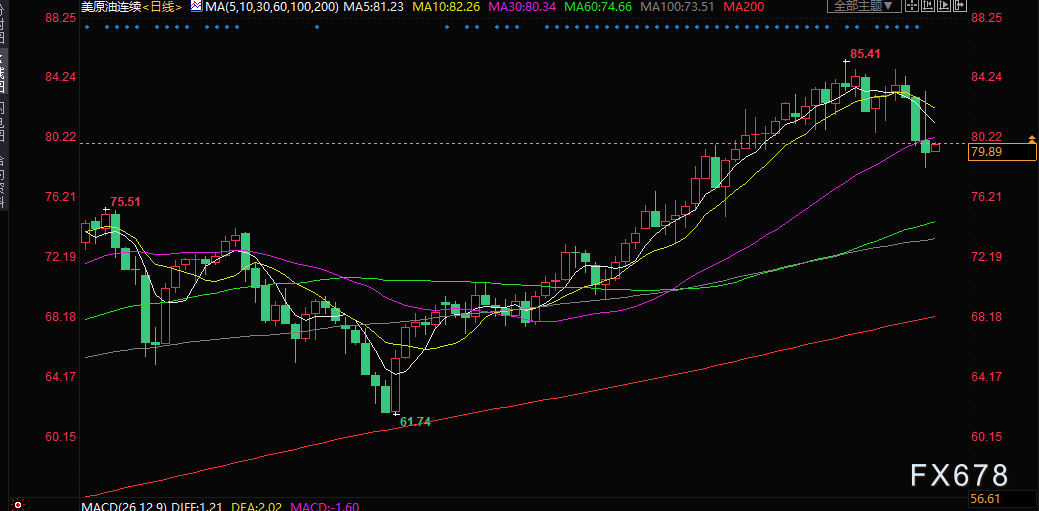Click the MACD(26,12,9) indicator label

[x=123, y=506]
